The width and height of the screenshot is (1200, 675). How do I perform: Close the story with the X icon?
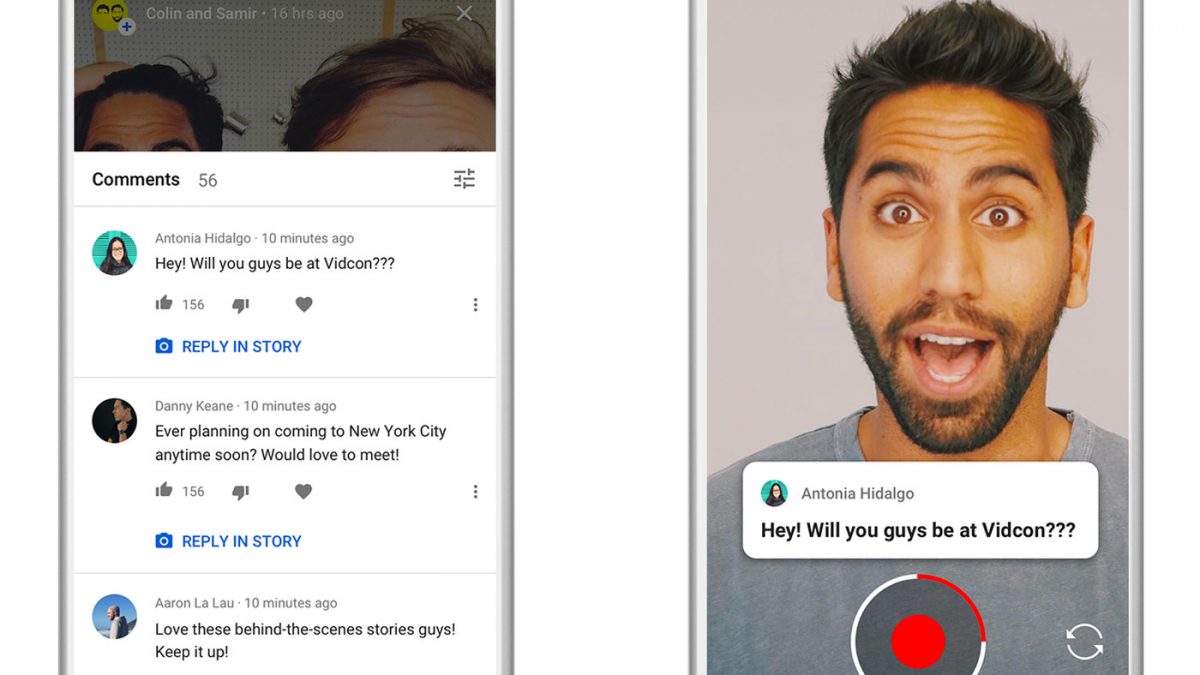464,14
